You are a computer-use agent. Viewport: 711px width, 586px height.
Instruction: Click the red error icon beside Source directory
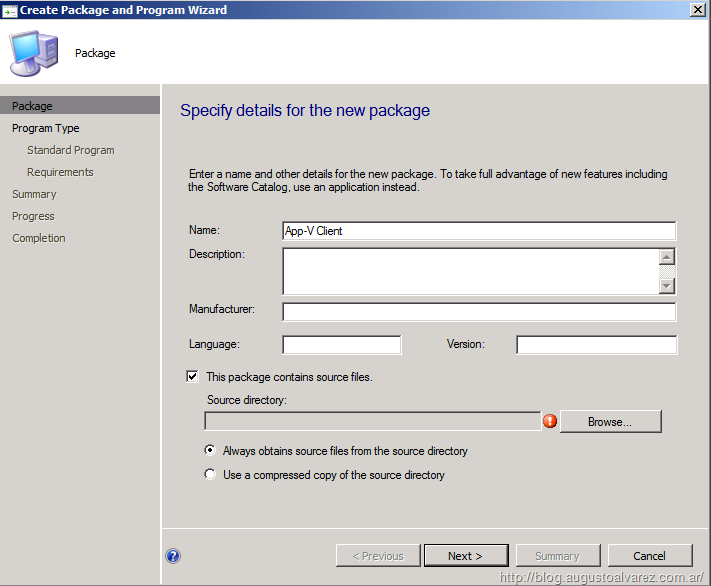point(549,421)
